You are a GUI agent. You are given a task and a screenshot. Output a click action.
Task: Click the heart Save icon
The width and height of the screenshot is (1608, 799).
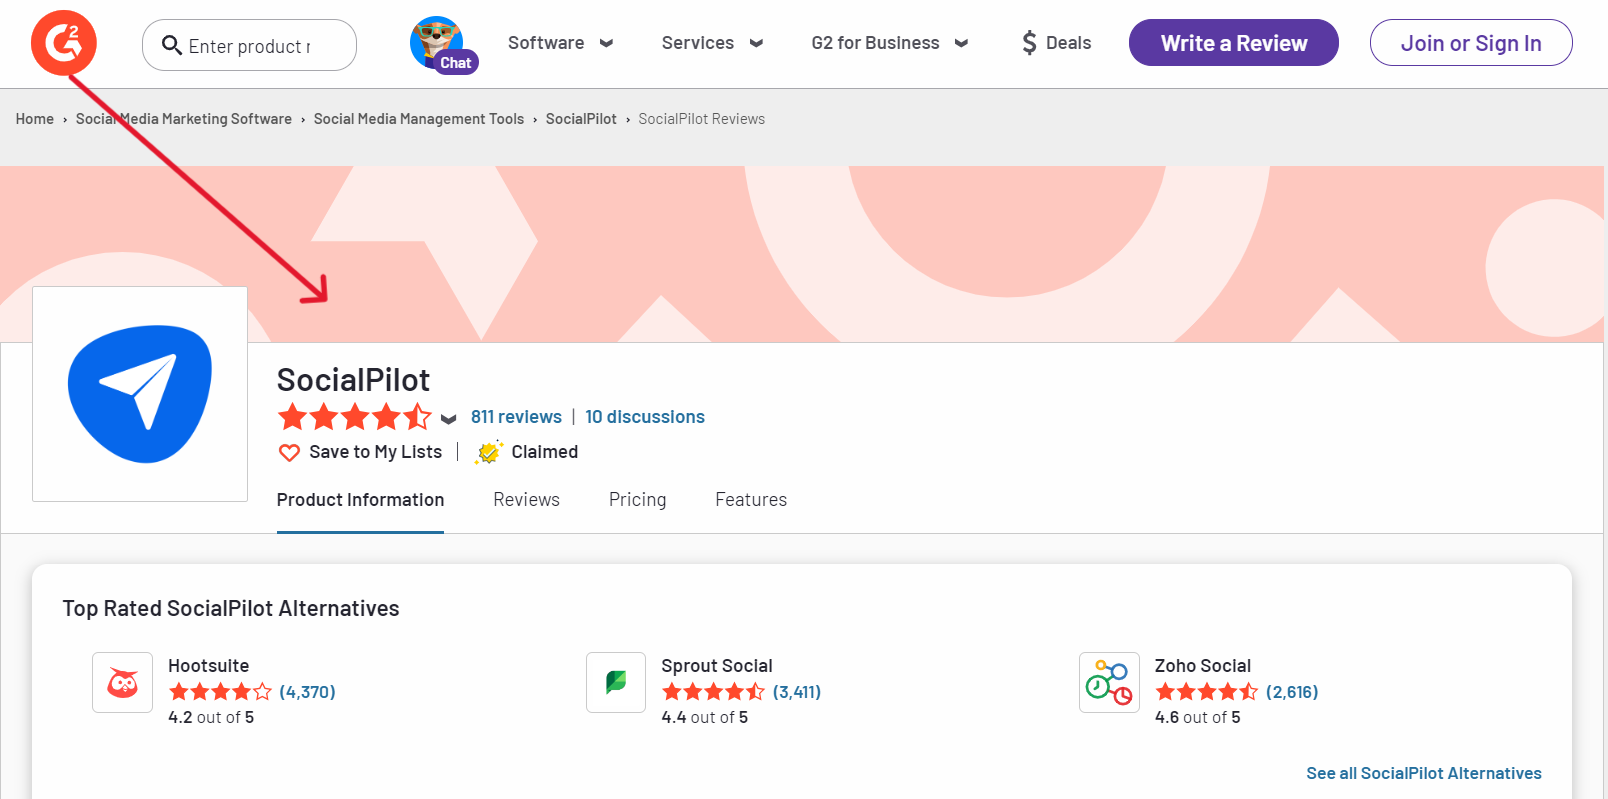289,453
